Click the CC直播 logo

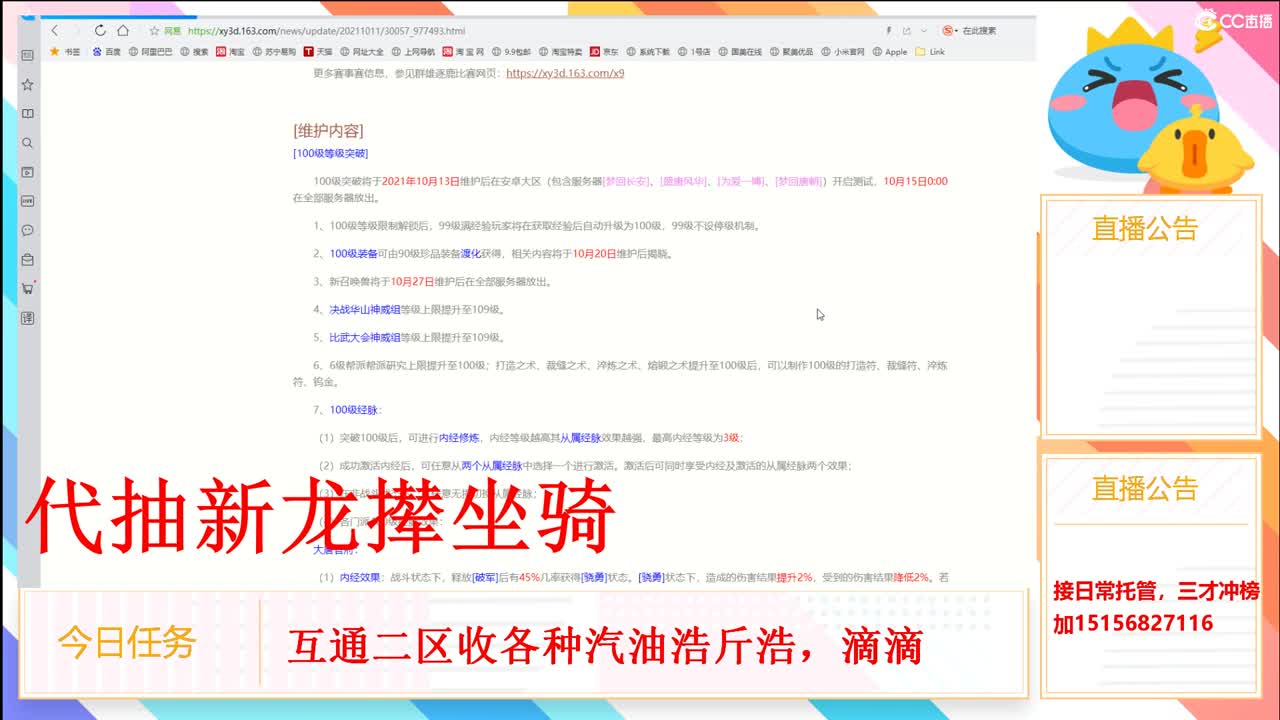coord(1234,20)
